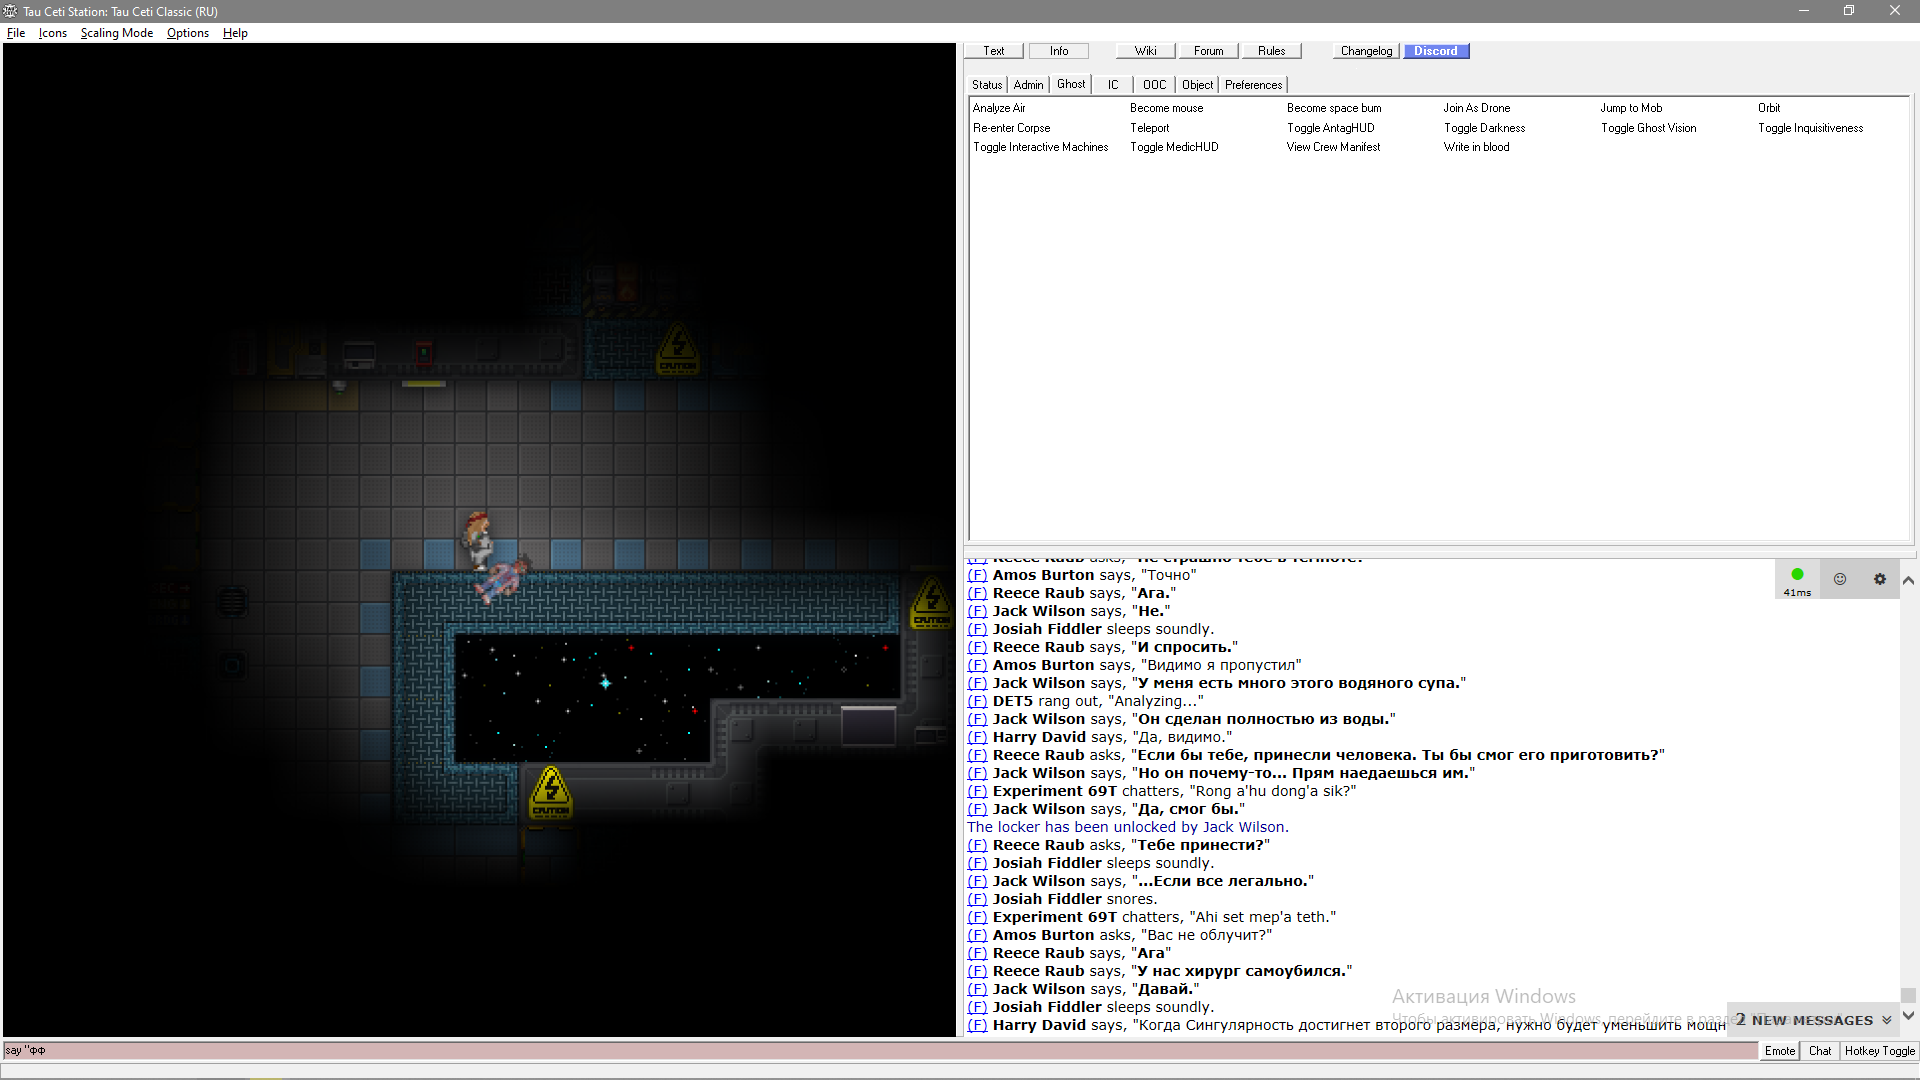Open the Icons menu
Viewport: 1920px width, 1080px height.
point(53,33)
